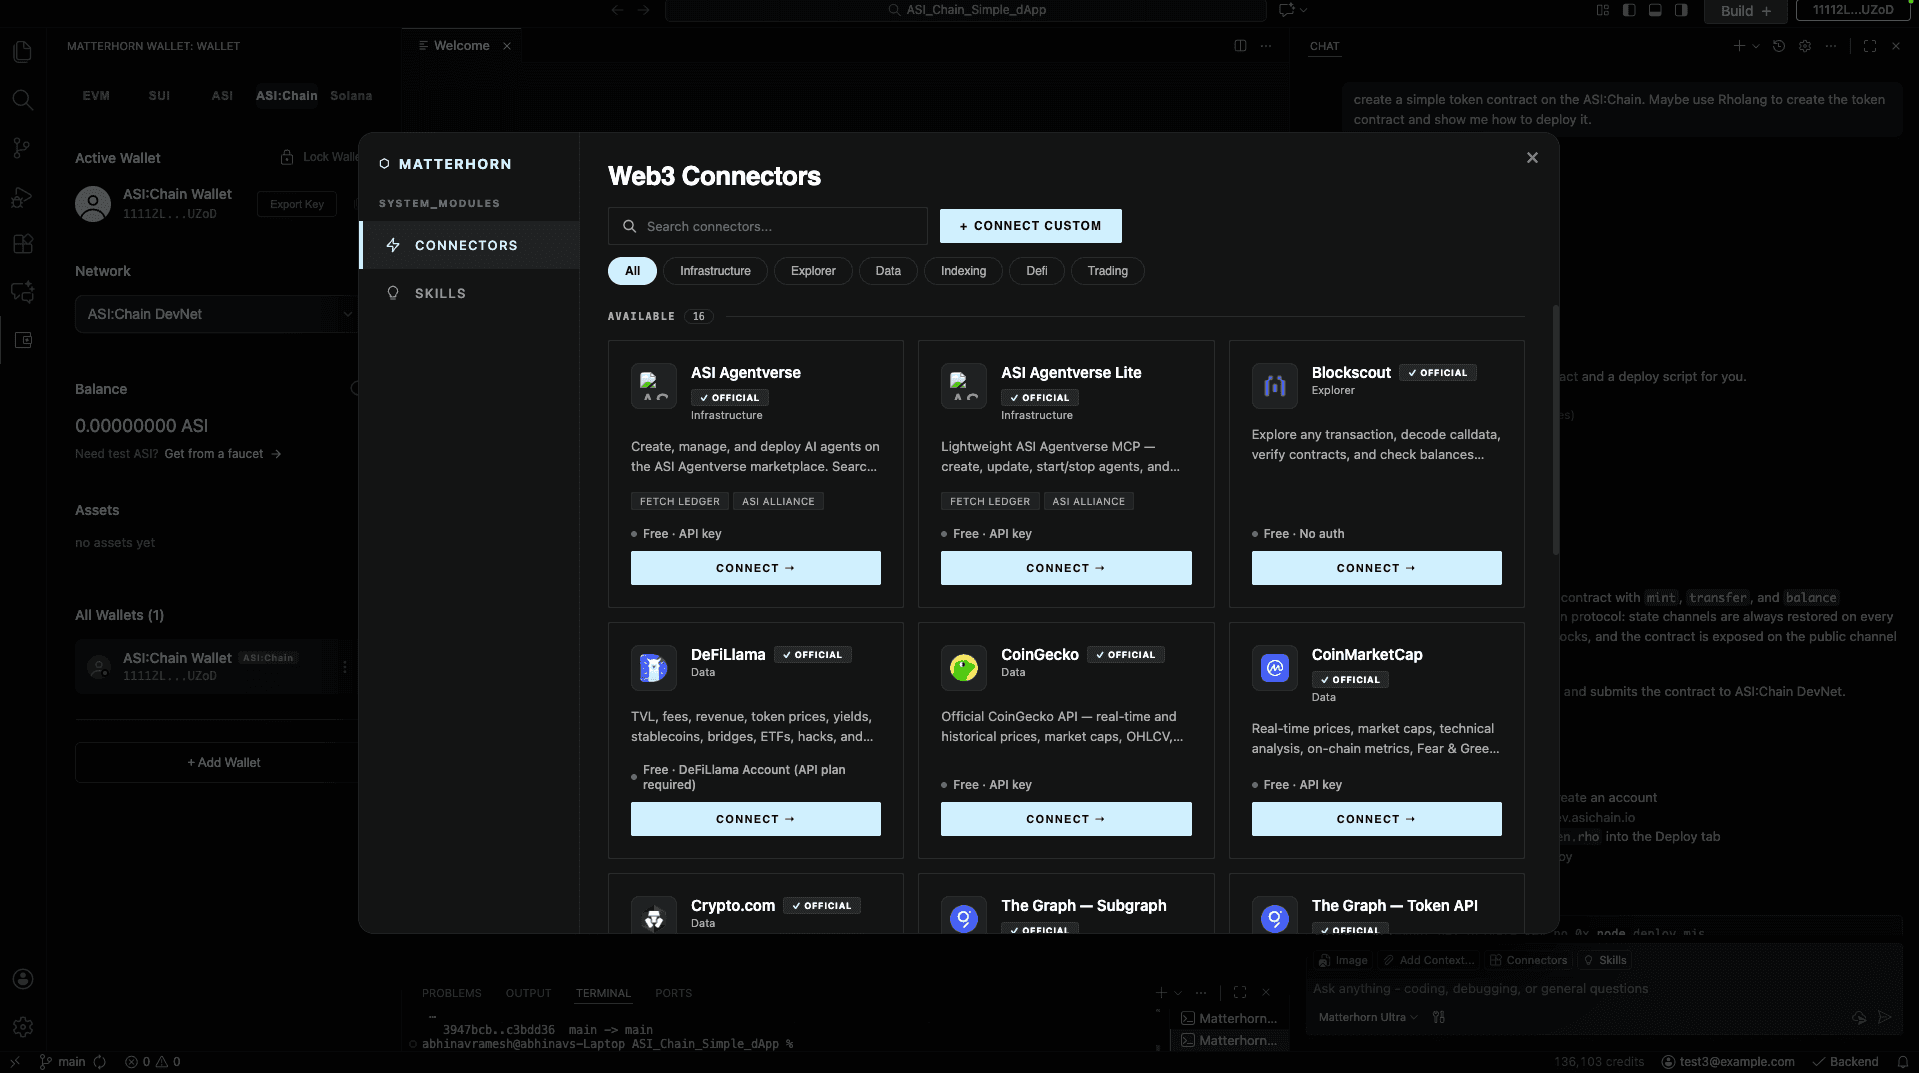
Task: Switch to the Solana chain tab
Action: point(351,96)
